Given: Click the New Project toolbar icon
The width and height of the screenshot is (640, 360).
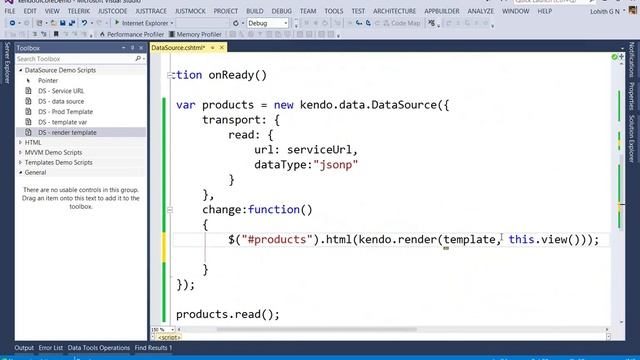Looking at the screenshot, I should tap(39, 23).
